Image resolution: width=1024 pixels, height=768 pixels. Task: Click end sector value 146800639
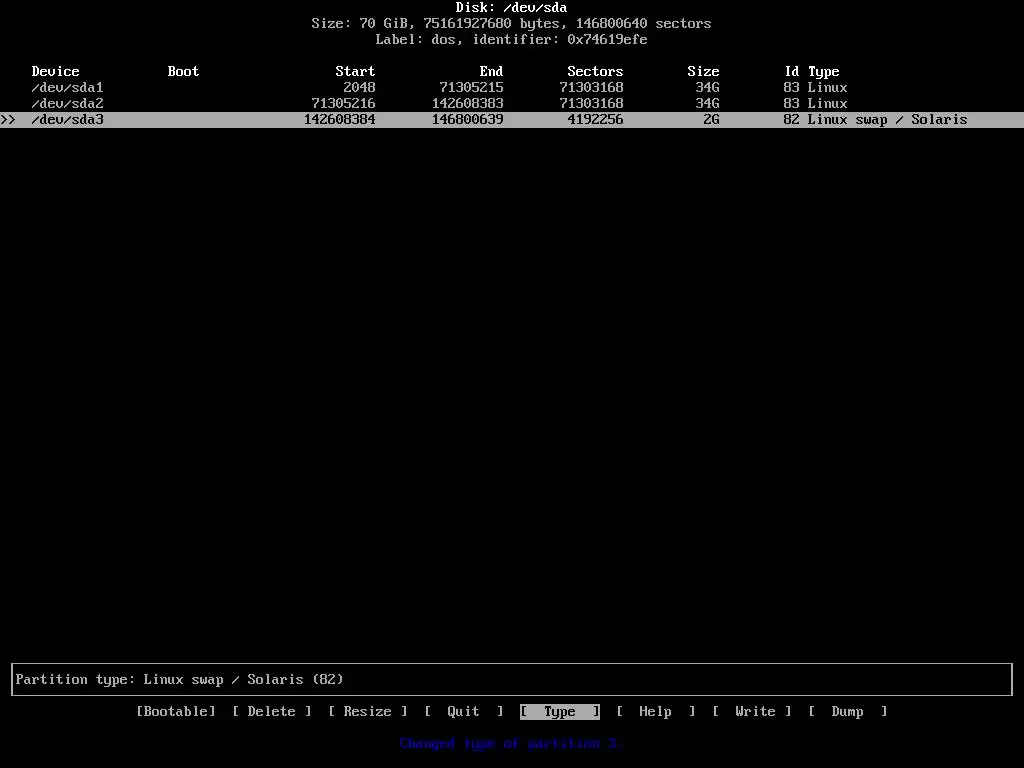pos(468,120)
